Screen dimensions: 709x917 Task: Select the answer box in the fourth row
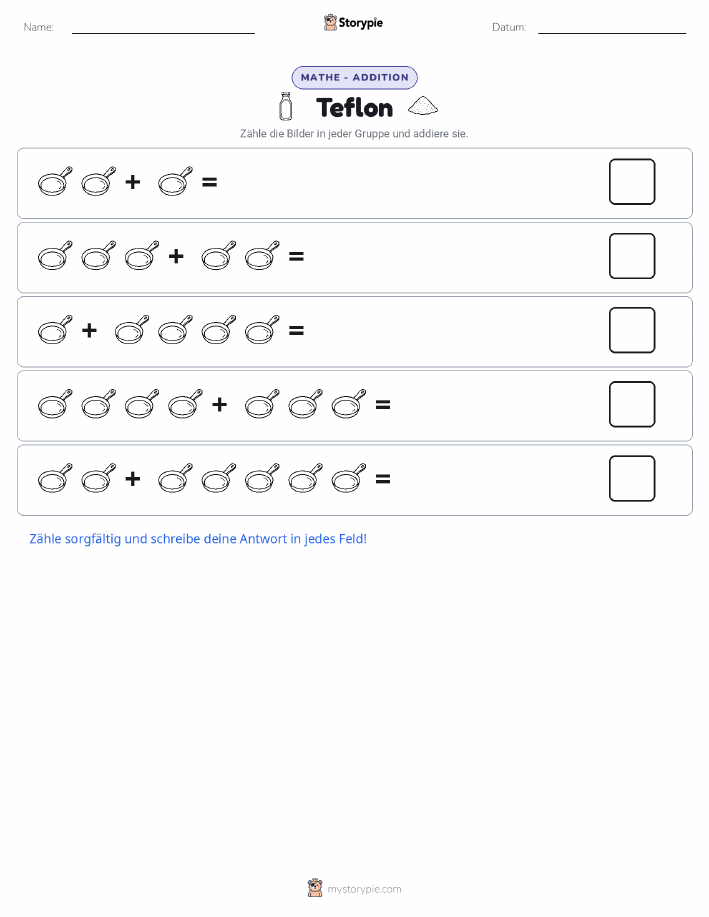pos(632,404)
